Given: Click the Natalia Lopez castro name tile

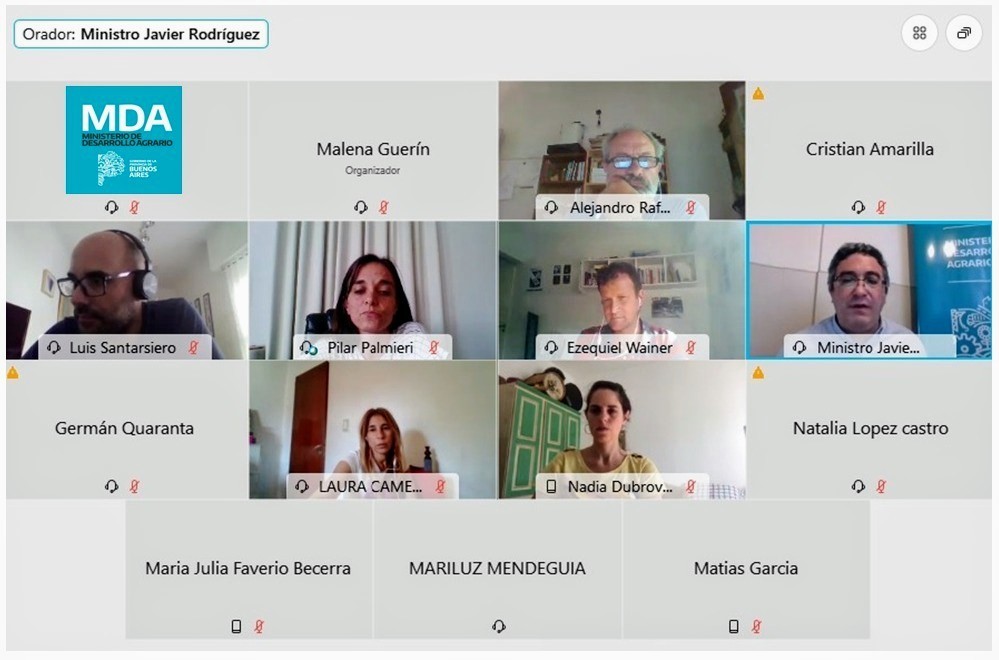Looking at the screenshot, I should tap(869, 429).
